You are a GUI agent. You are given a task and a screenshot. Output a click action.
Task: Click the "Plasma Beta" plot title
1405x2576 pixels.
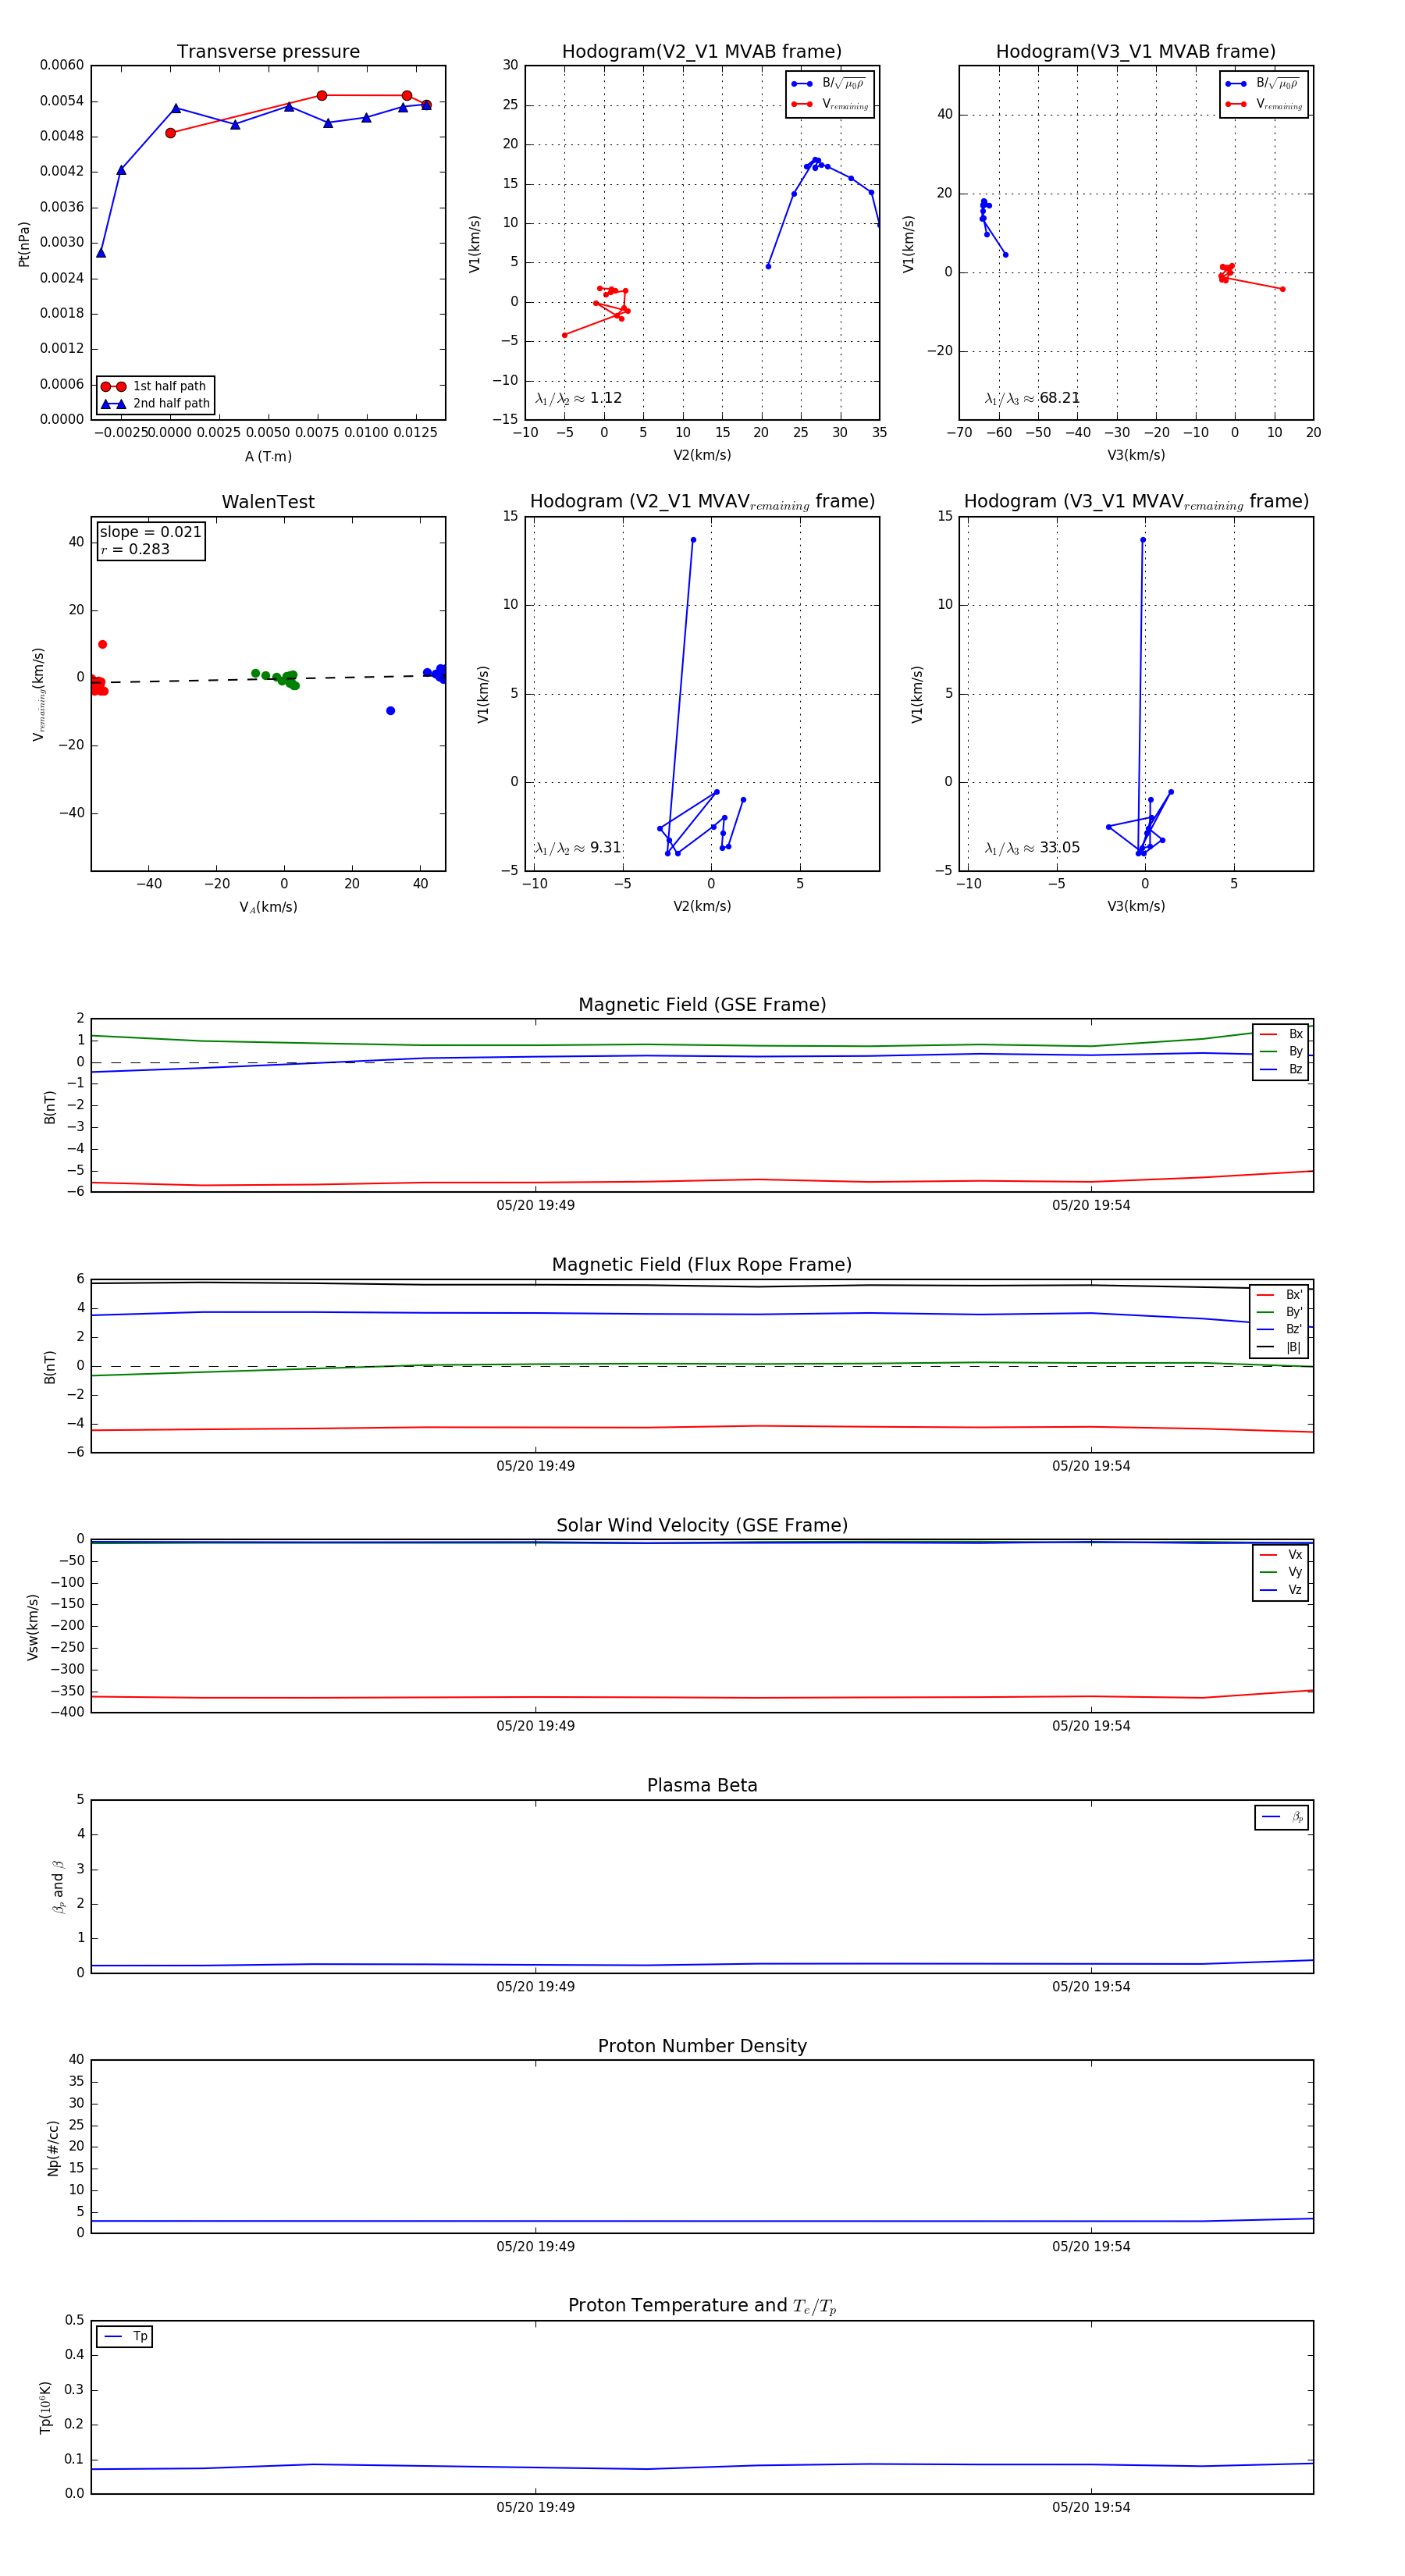pyautogui.click(x=702, y=1785)
